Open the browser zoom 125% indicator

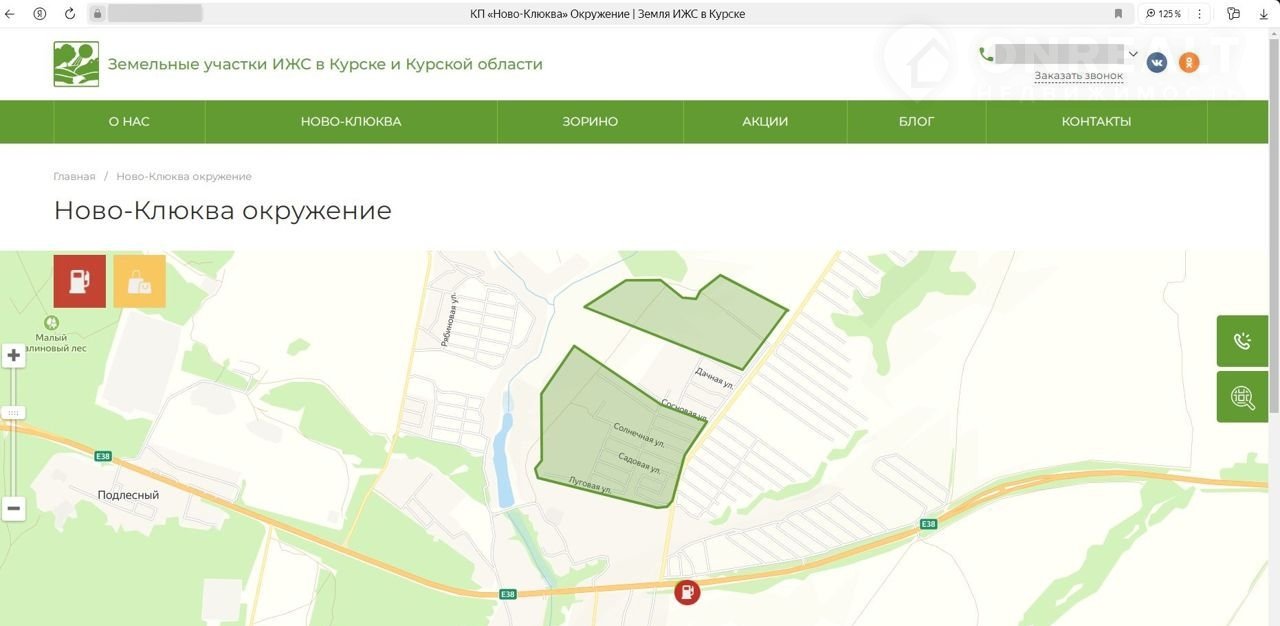pos(1164,14)
